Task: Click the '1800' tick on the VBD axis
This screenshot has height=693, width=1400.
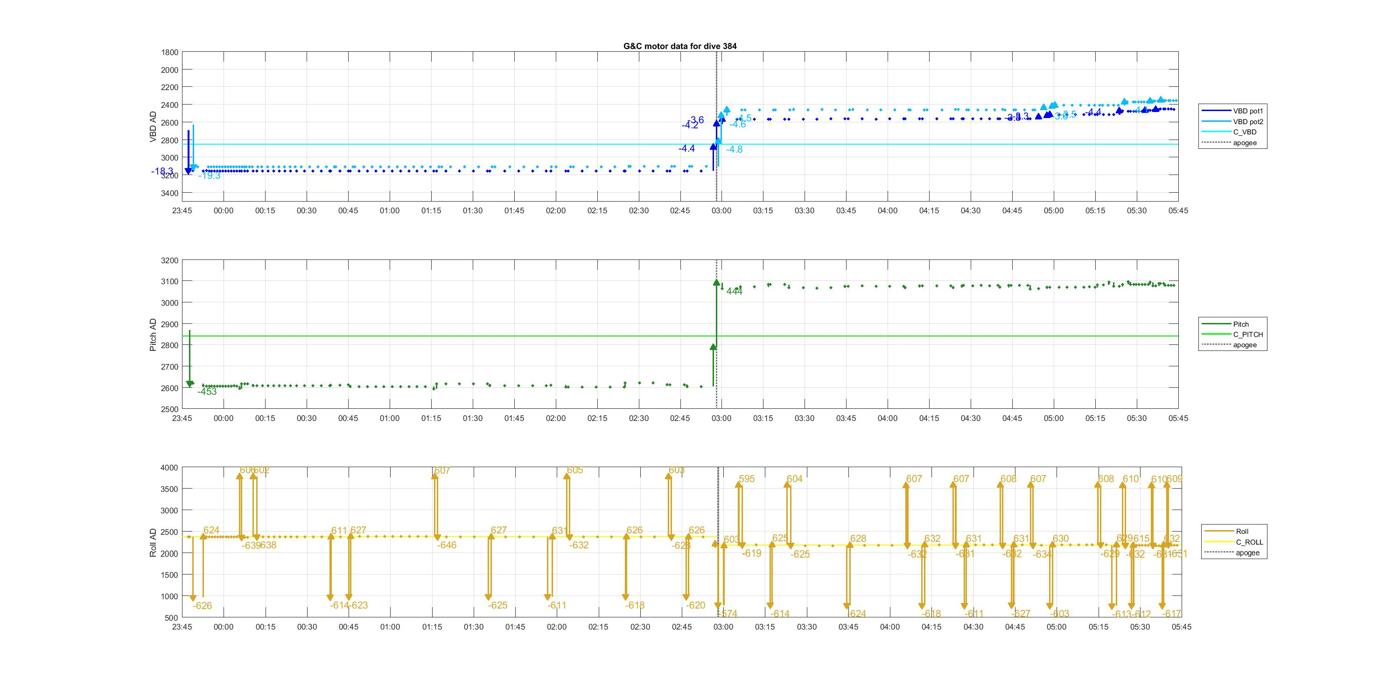Action: (170, 52)
